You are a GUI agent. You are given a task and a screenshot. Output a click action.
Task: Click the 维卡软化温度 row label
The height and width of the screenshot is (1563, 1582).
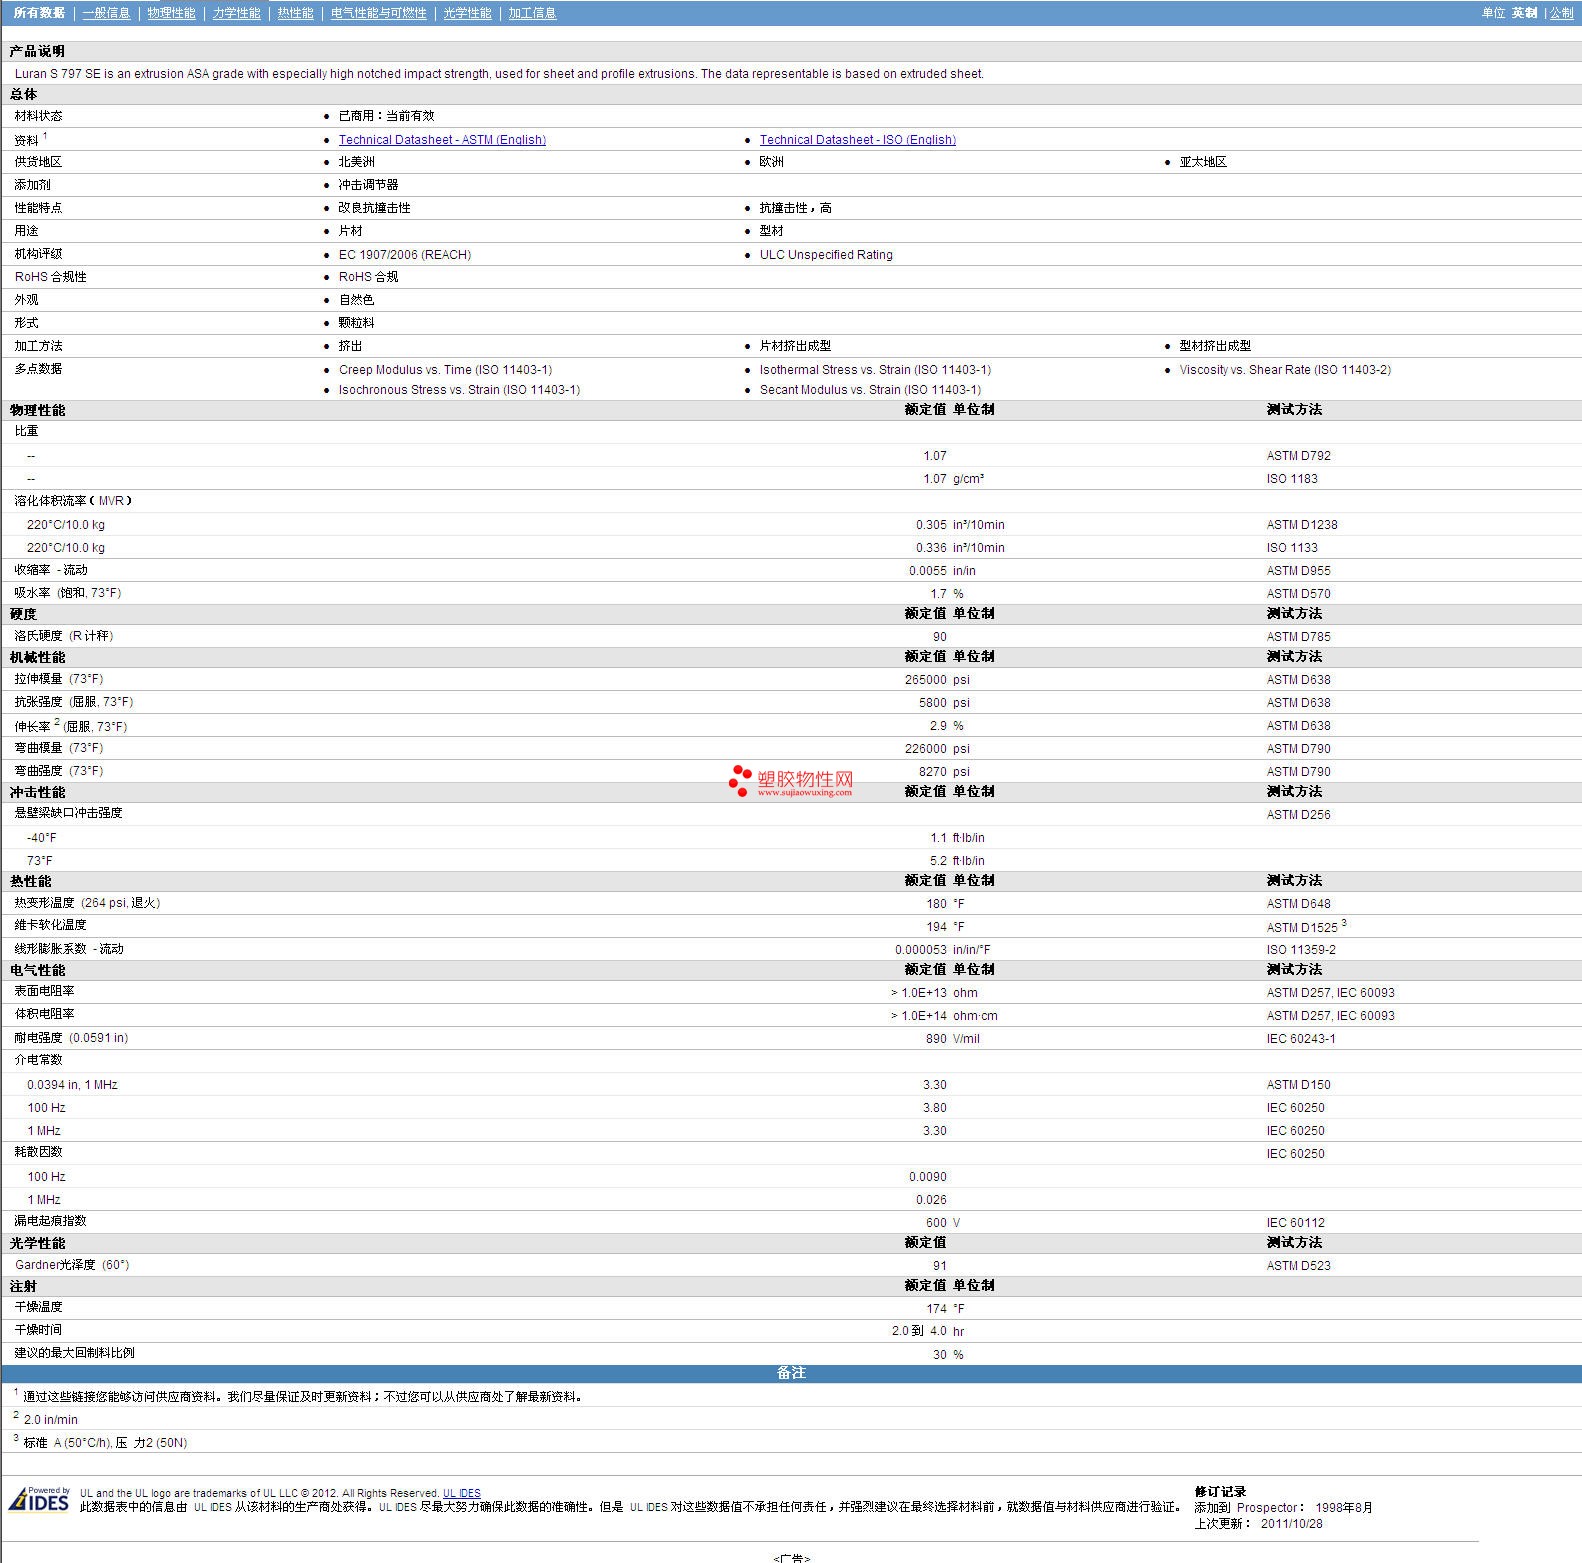tap(50, 925)
